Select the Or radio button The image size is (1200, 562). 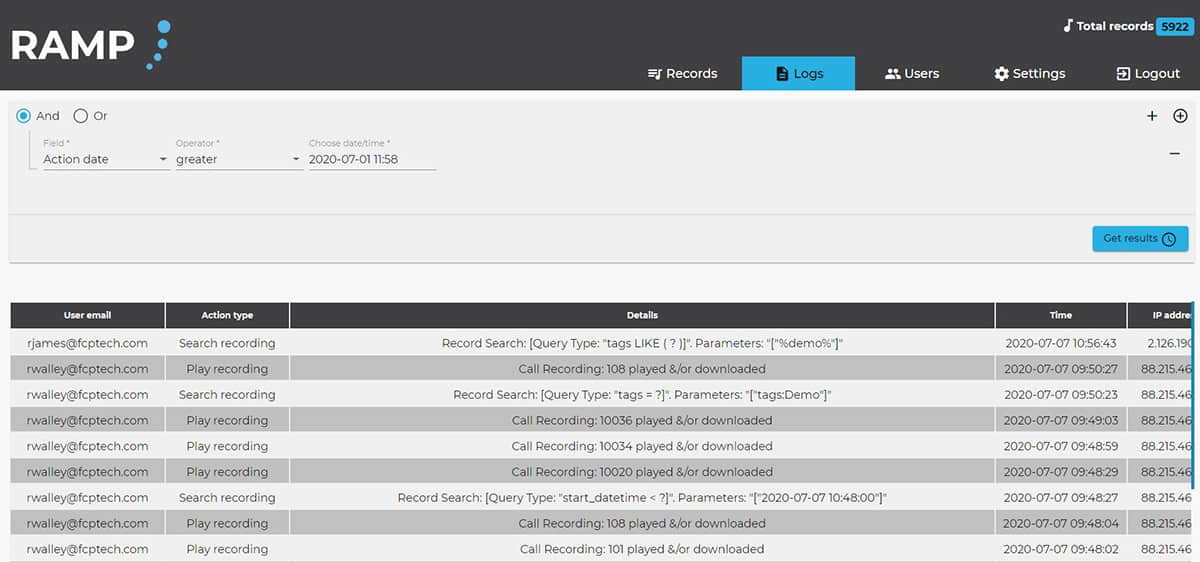click(x=81, y=116)
